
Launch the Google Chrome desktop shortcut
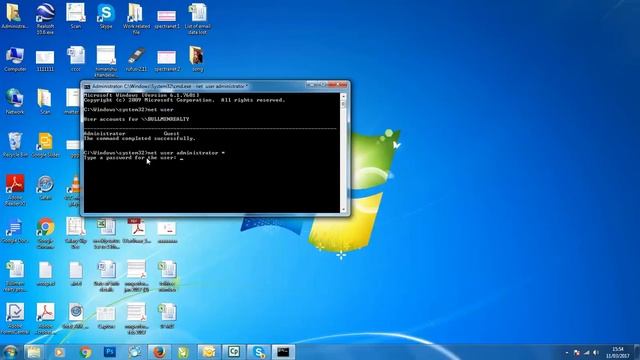coord(45,233)
